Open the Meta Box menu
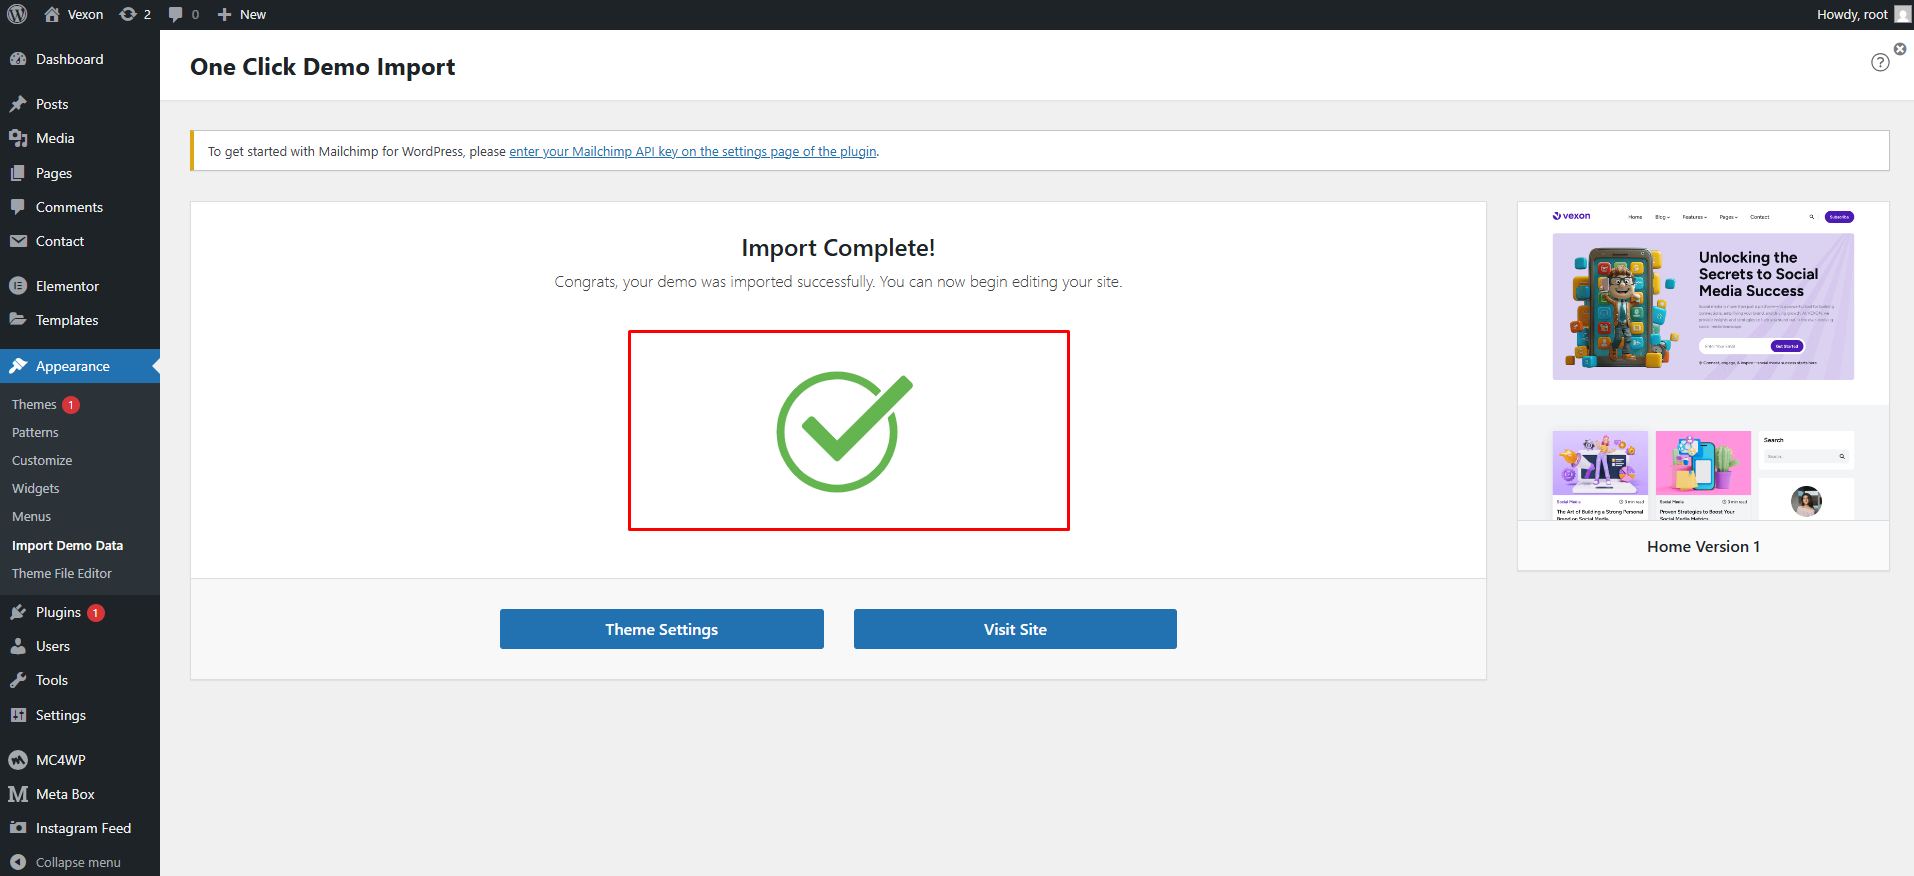 [x=80, y=794]
